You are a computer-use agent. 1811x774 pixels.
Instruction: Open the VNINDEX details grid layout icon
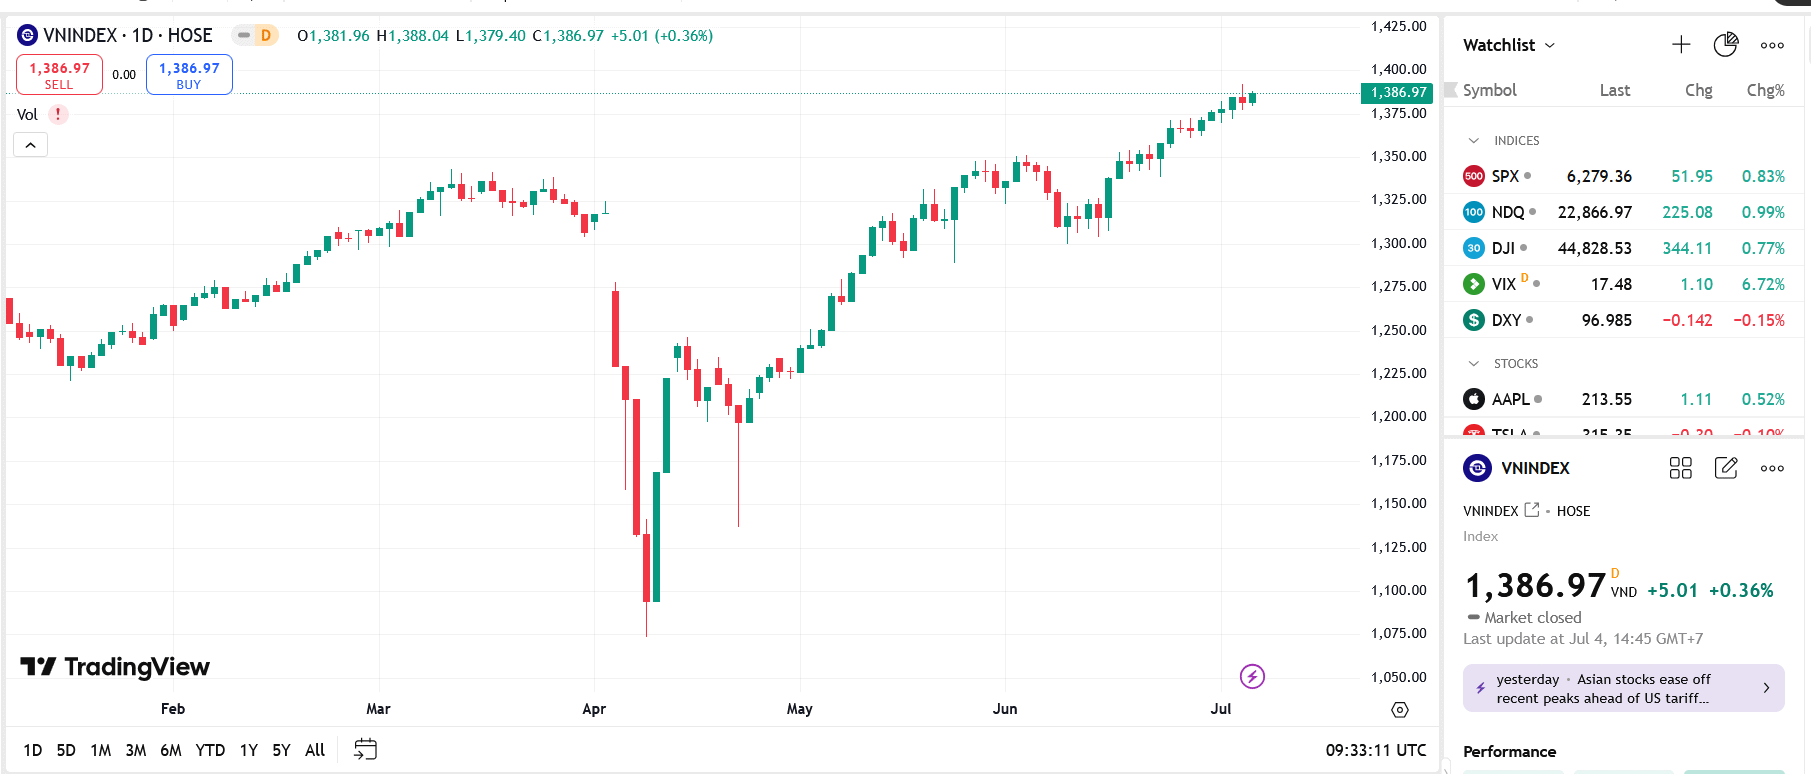click(x=1681, y=468)
